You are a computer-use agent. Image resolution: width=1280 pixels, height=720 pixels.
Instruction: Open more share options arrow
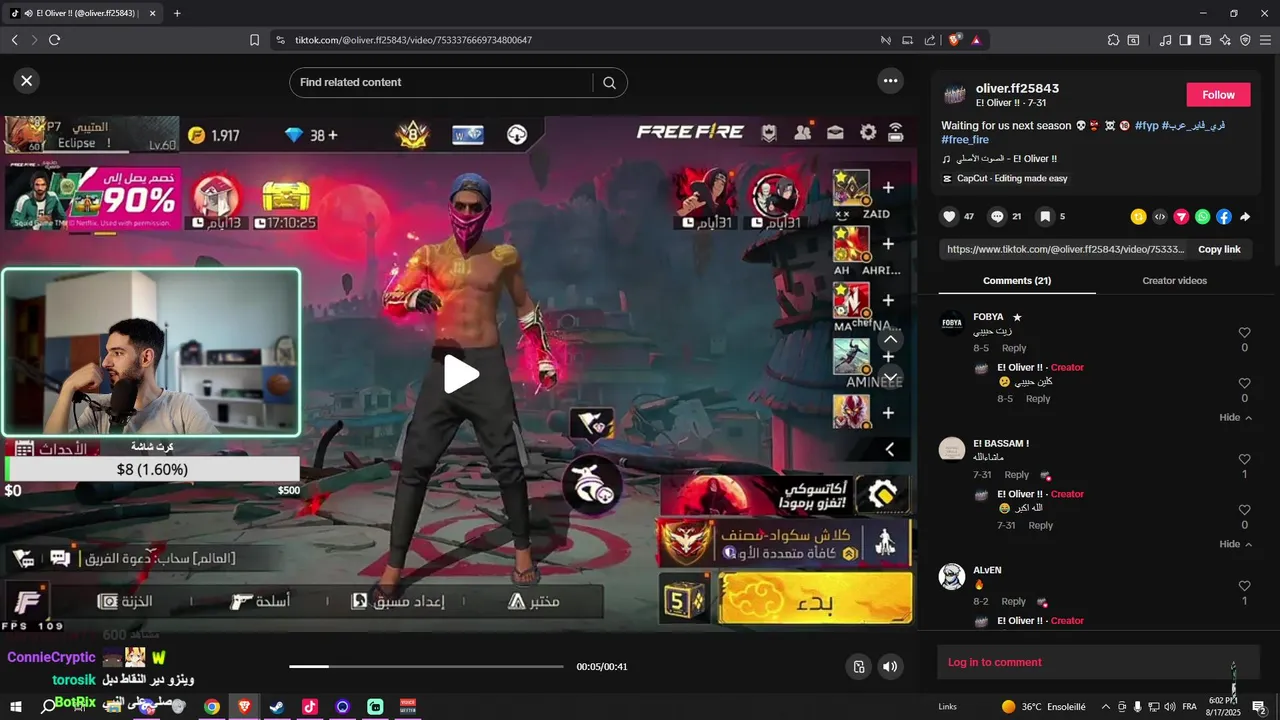click(1245, 216)
